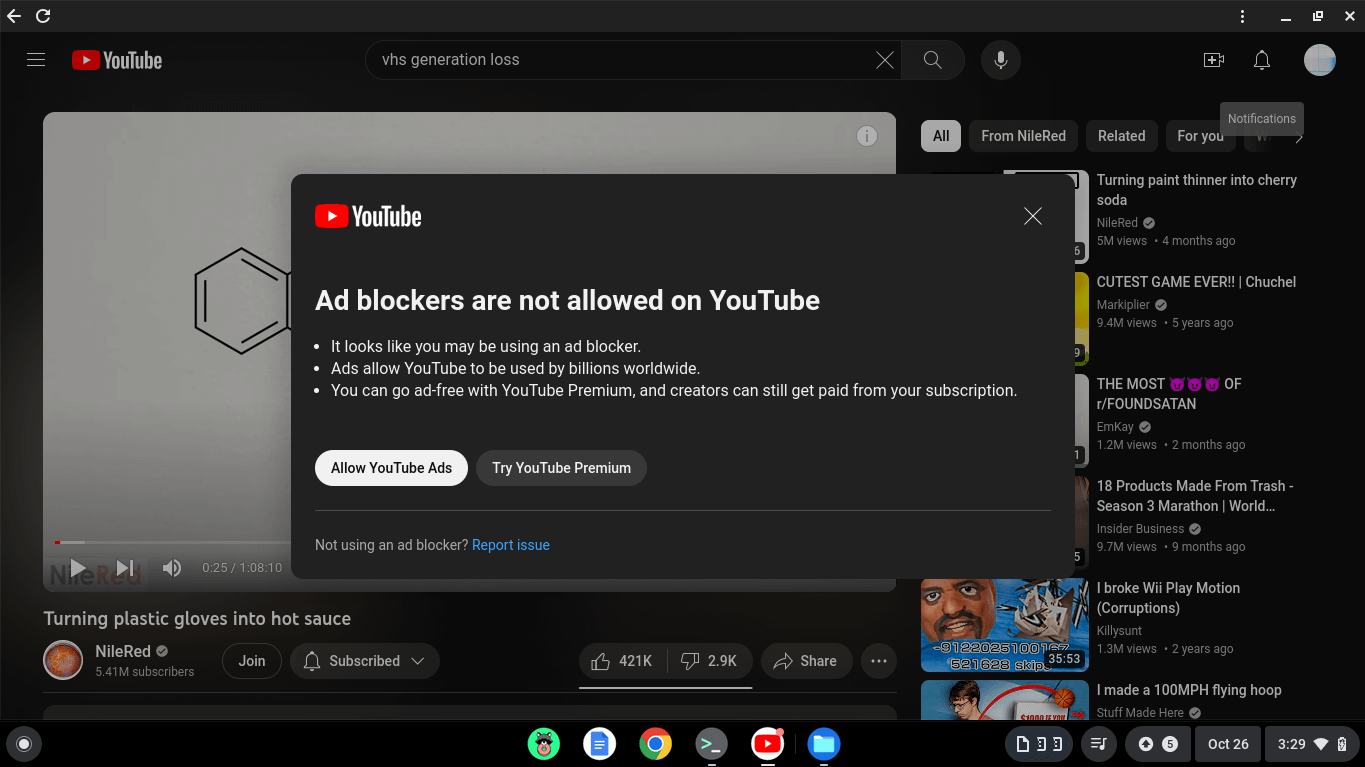Show video info card icon
The height and width of the screenshot is (767, 1365).
[867, 136]
